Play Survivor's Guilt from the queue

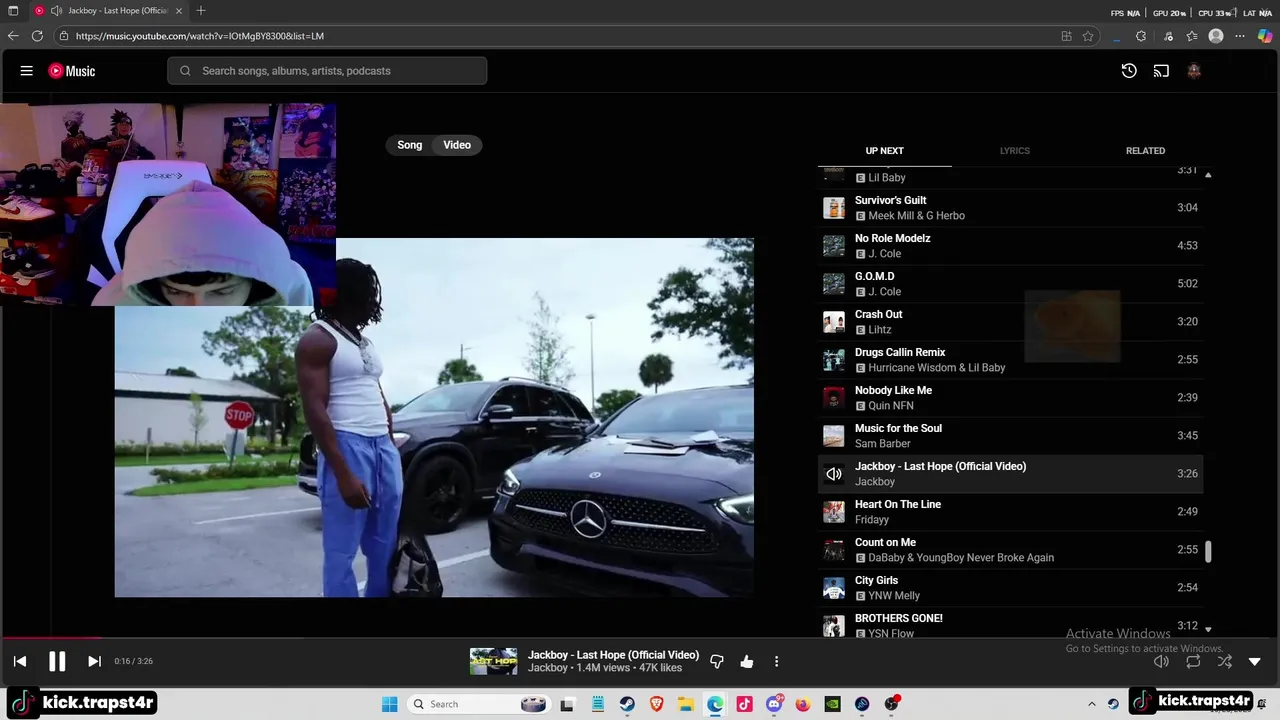[1010, 208]
